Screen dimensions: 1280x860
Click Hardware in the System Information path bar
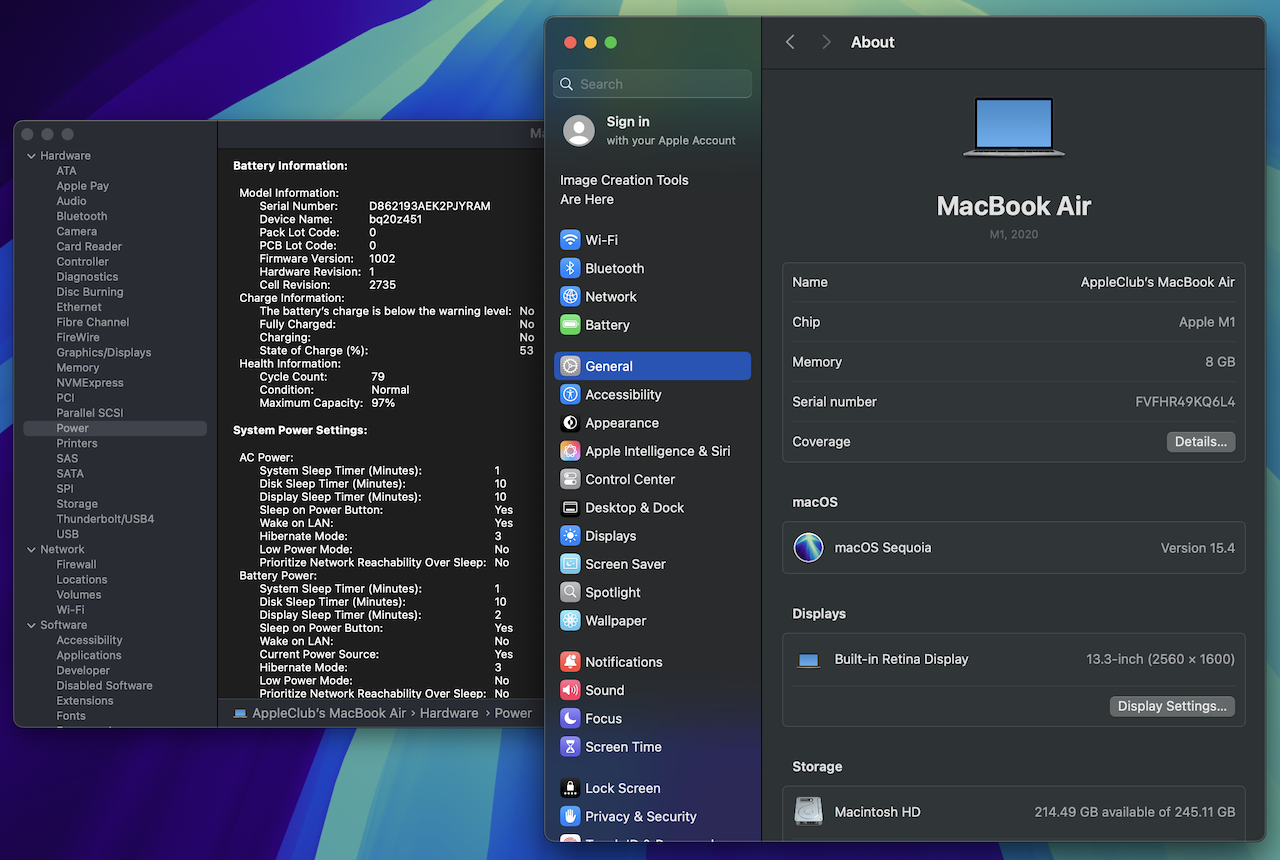click(449, 713)
